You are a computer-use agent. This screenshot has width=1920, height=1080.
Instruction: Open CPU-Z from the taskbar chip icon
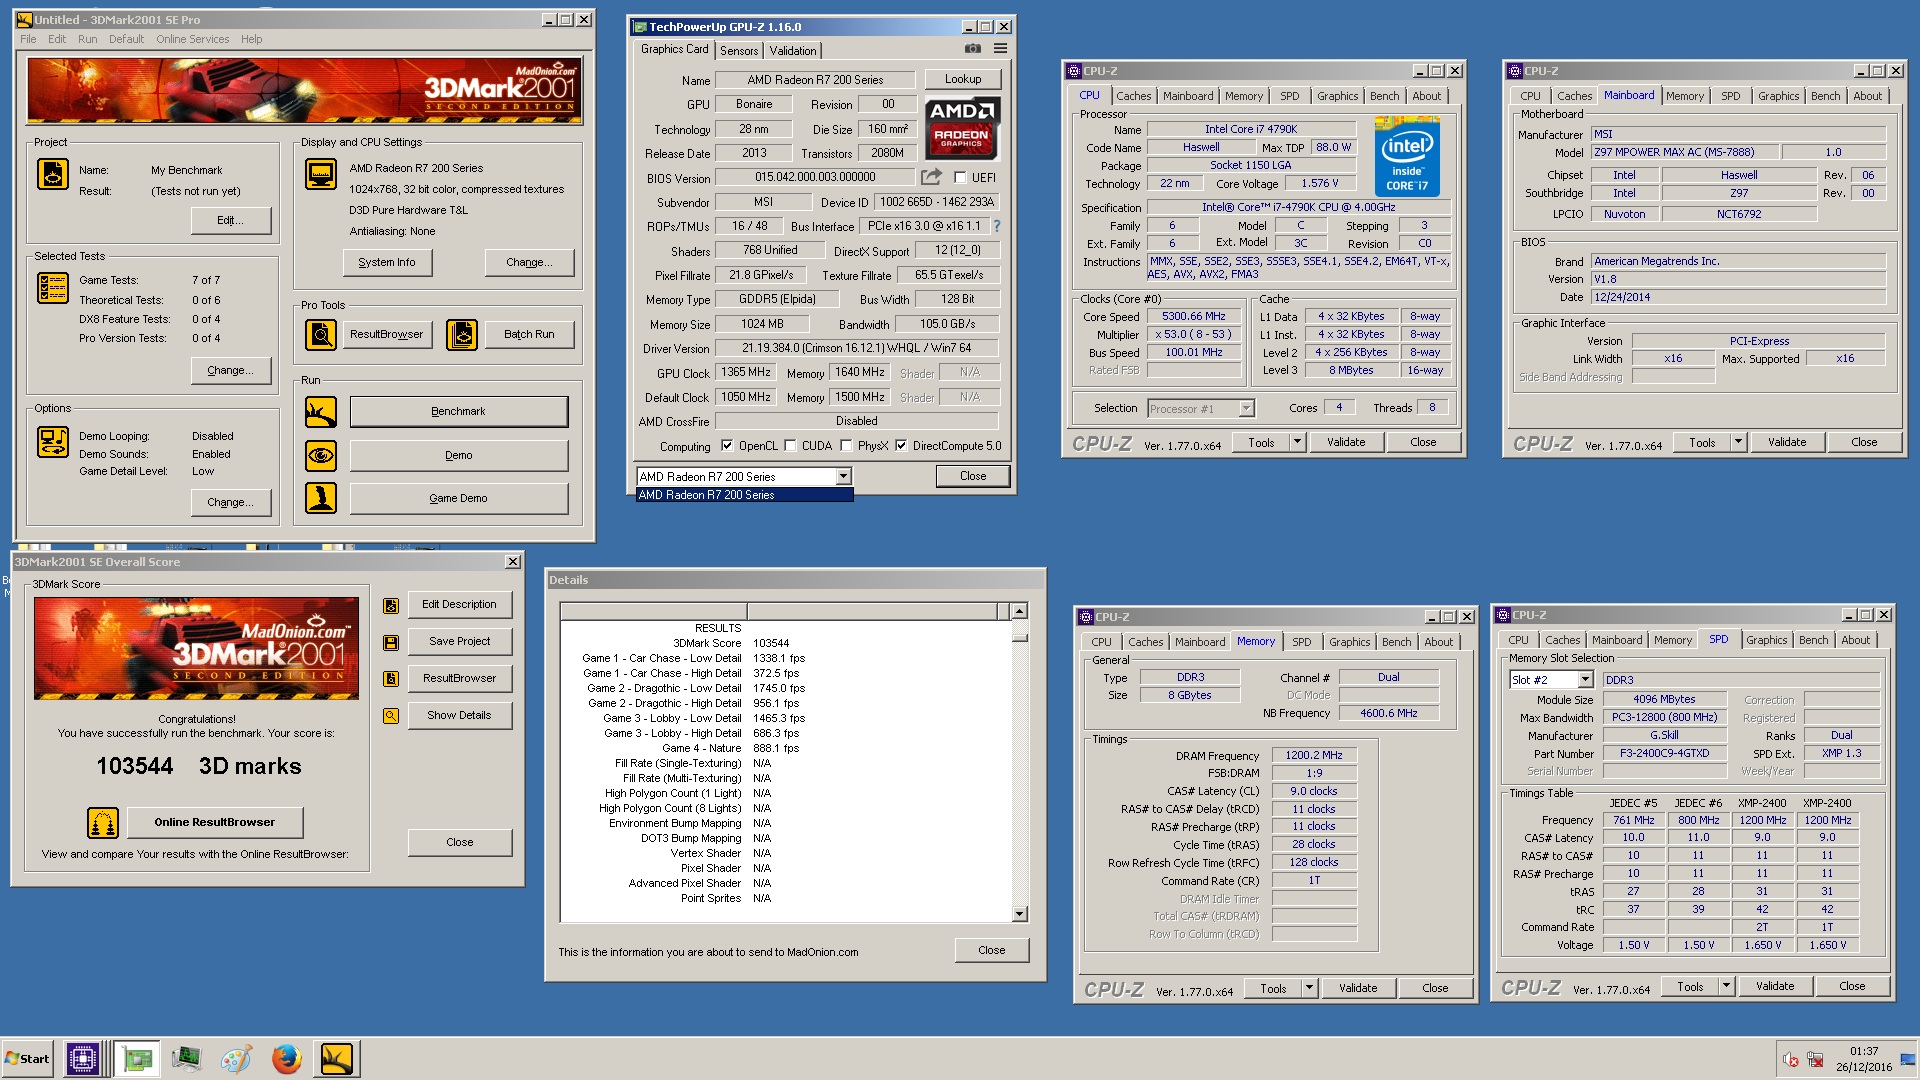pyautogui.click(x=83, y=1059)
